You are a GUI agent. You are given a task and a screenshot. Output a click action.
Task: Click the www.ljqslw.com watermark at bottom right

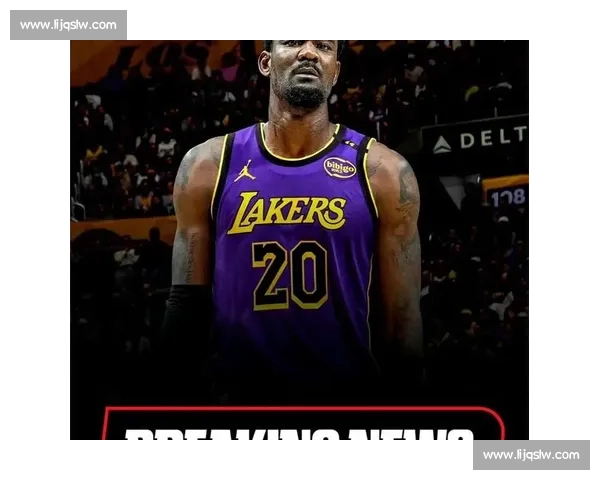pos(531,455)
